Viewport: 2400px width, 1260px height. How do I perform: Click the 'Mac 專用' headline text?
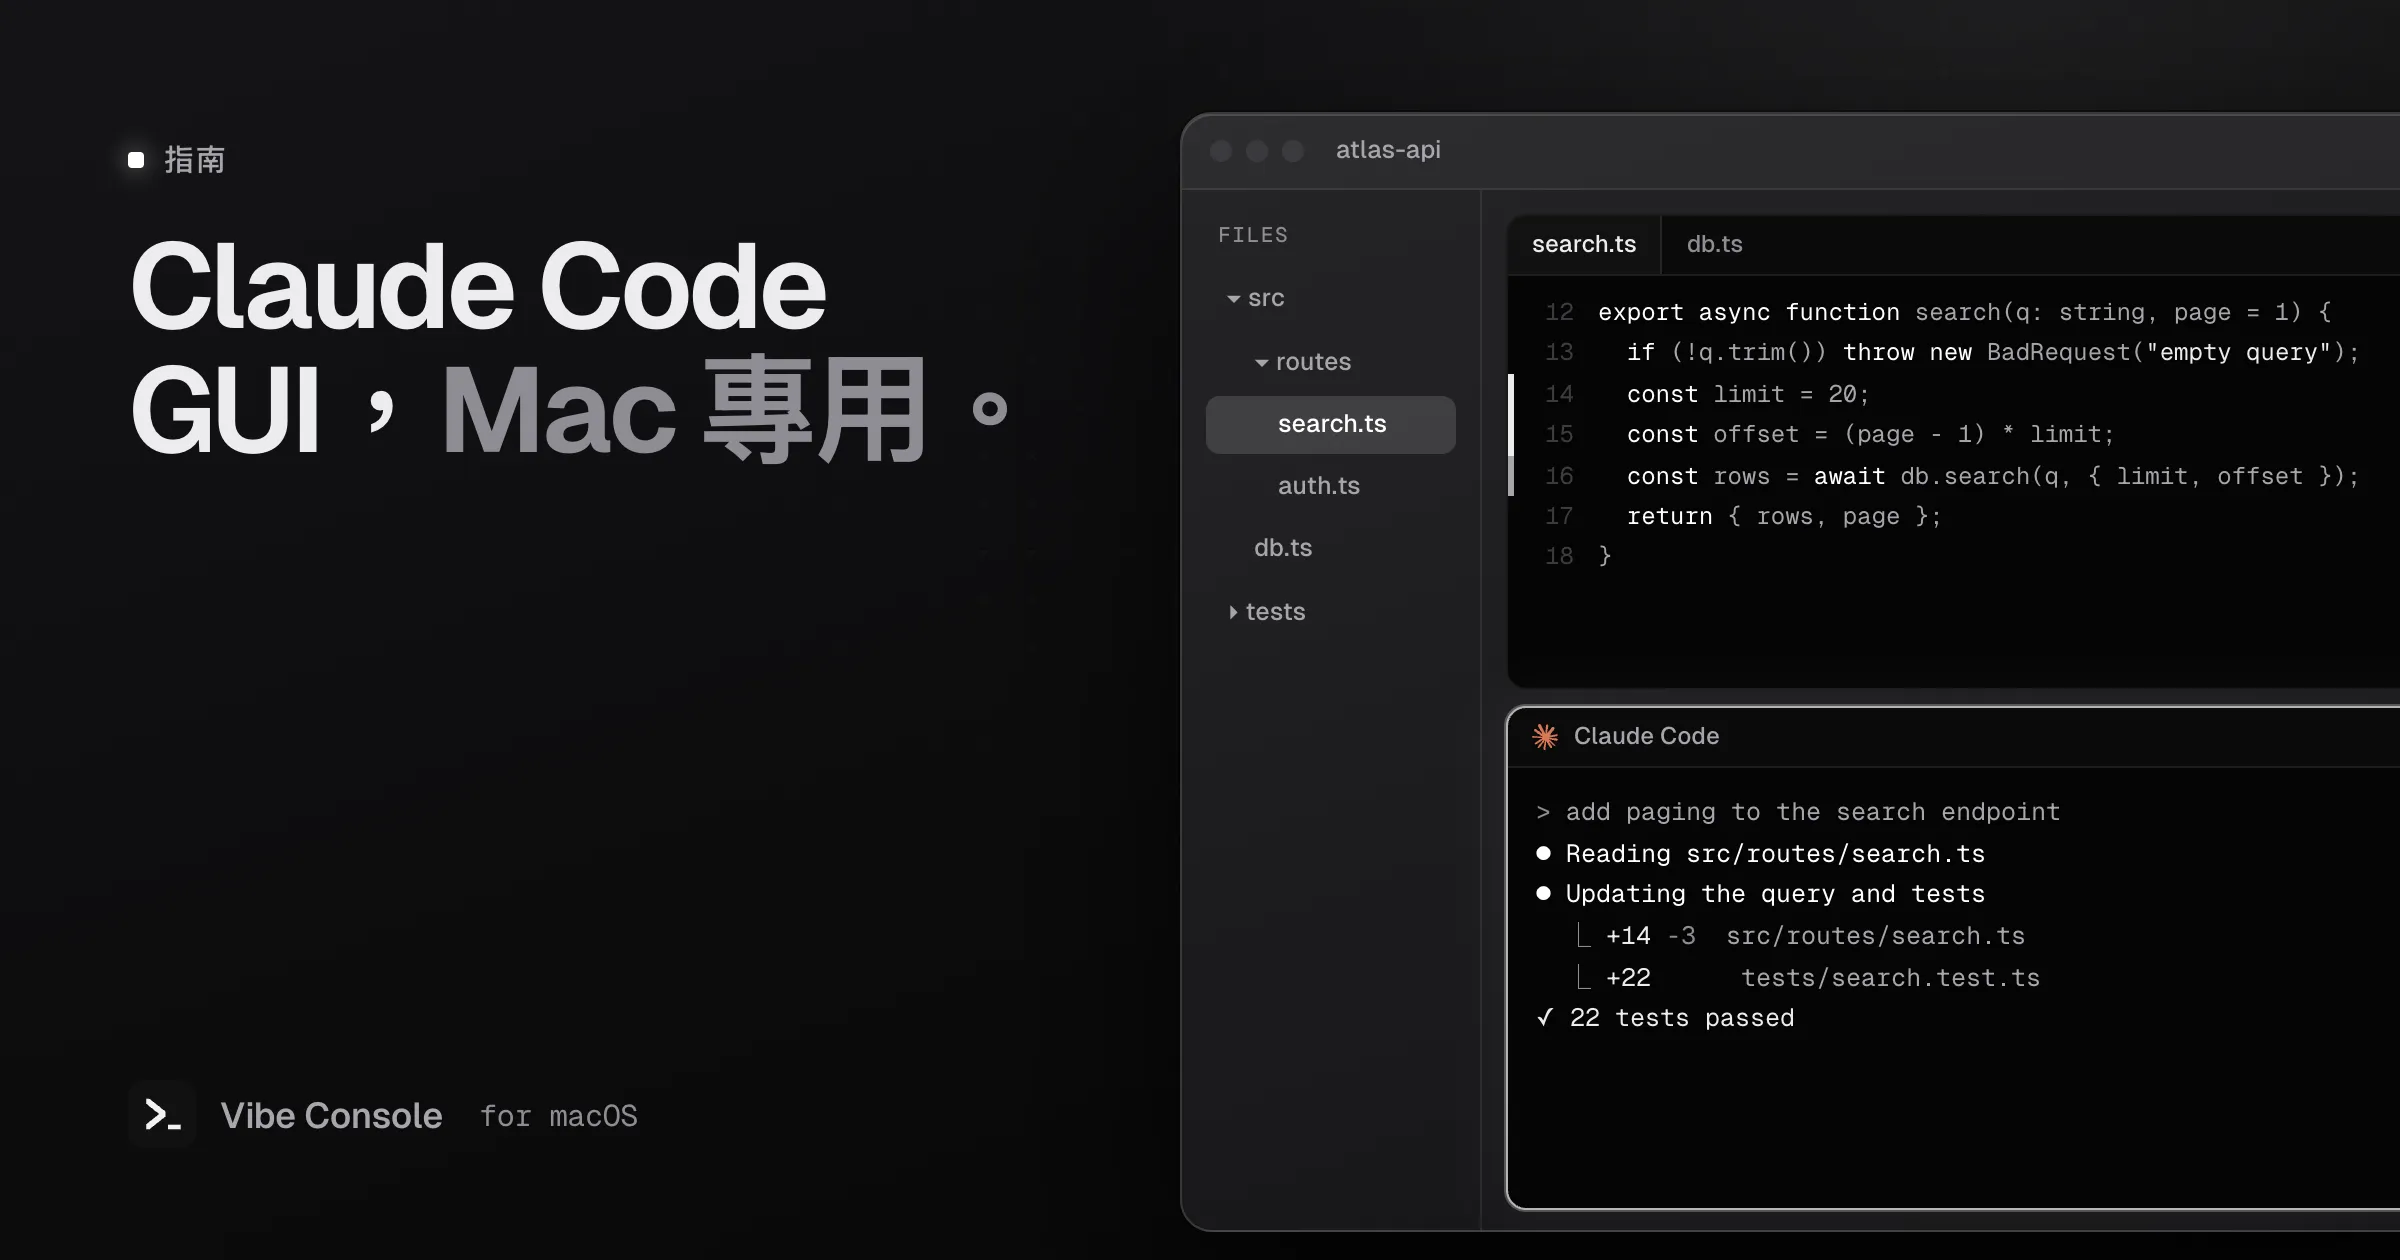click(x=685, y=410)
